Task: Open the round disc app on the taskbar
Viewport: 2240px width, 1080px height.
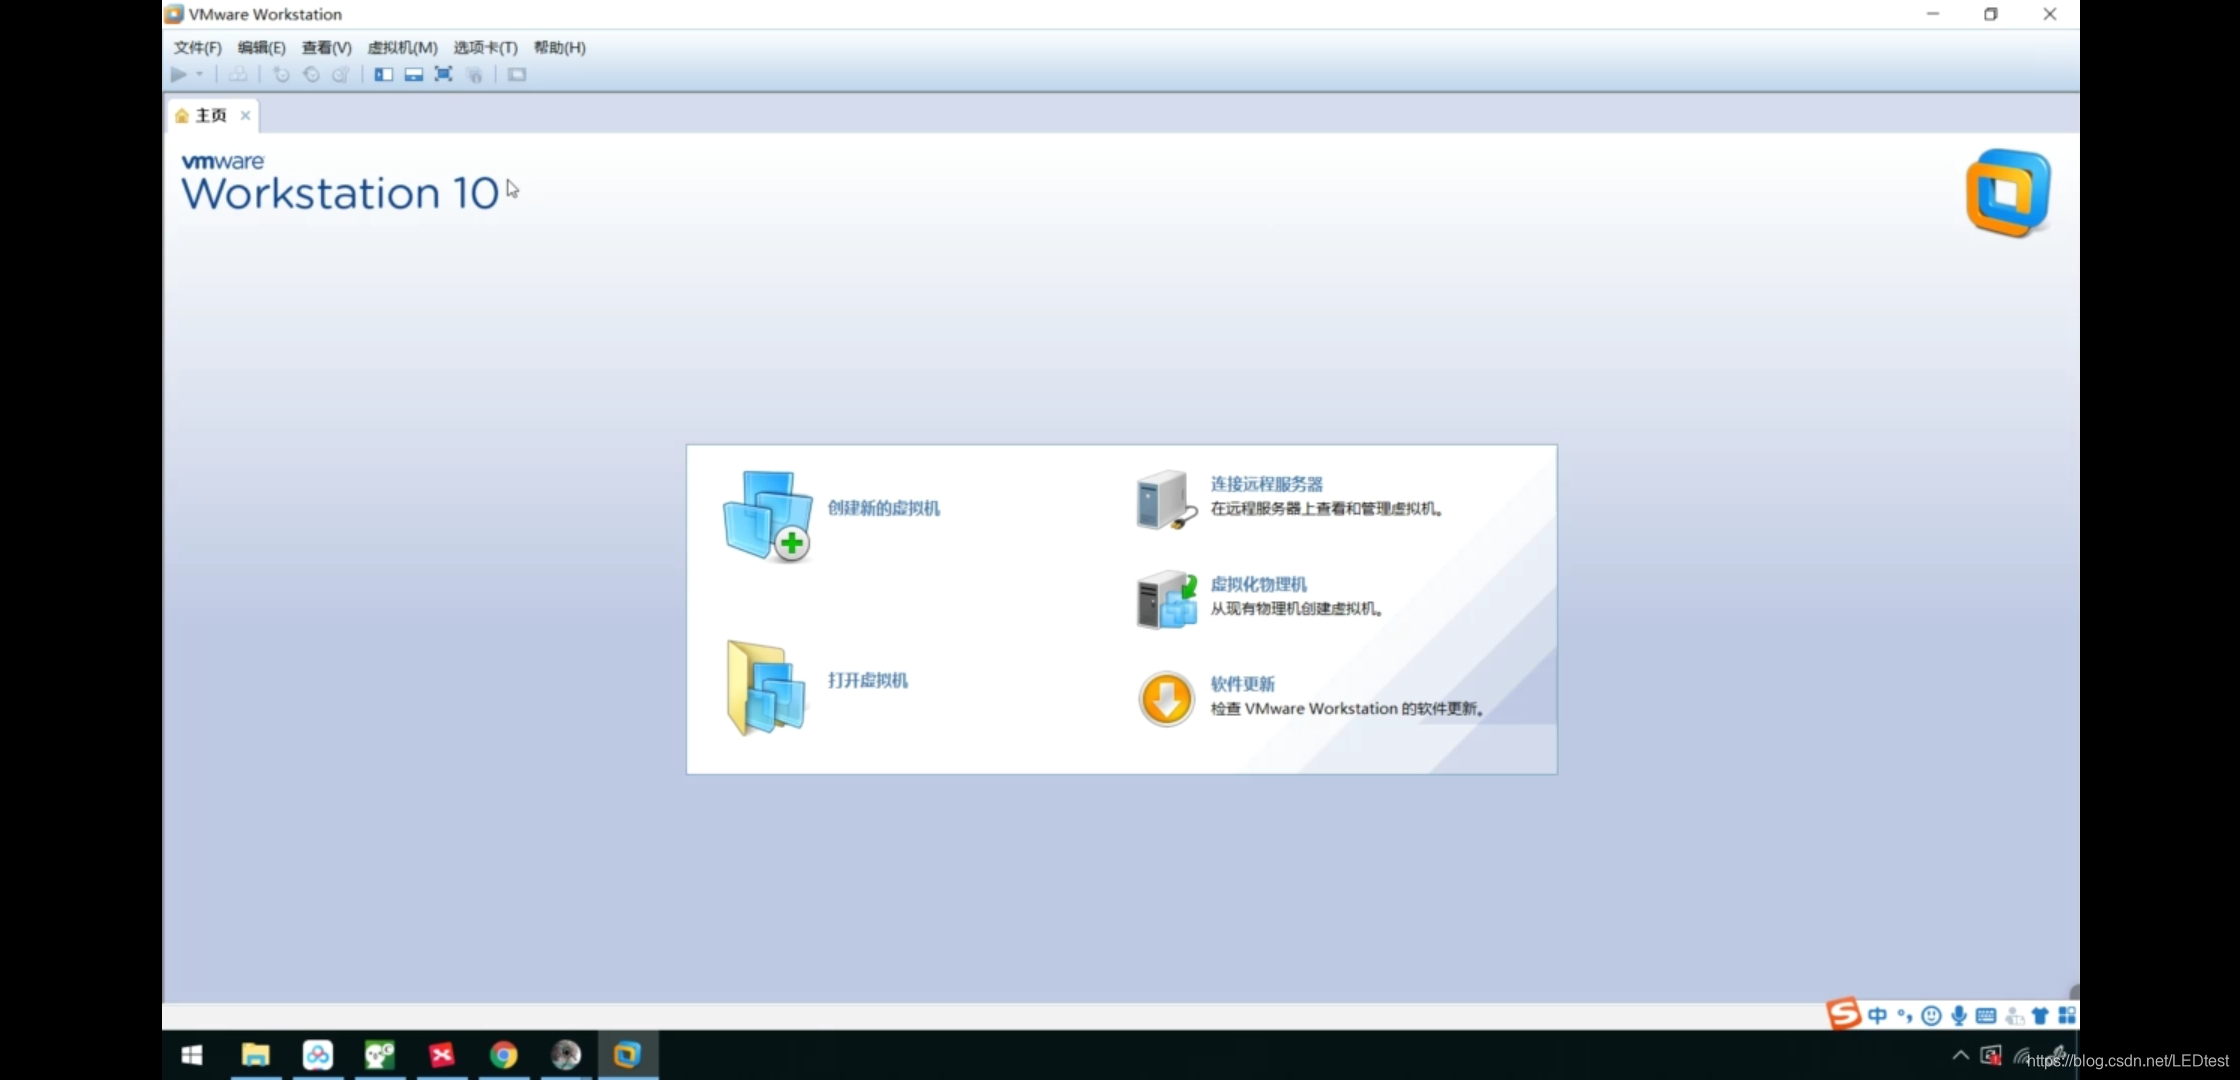Action: click(566, 1055)
